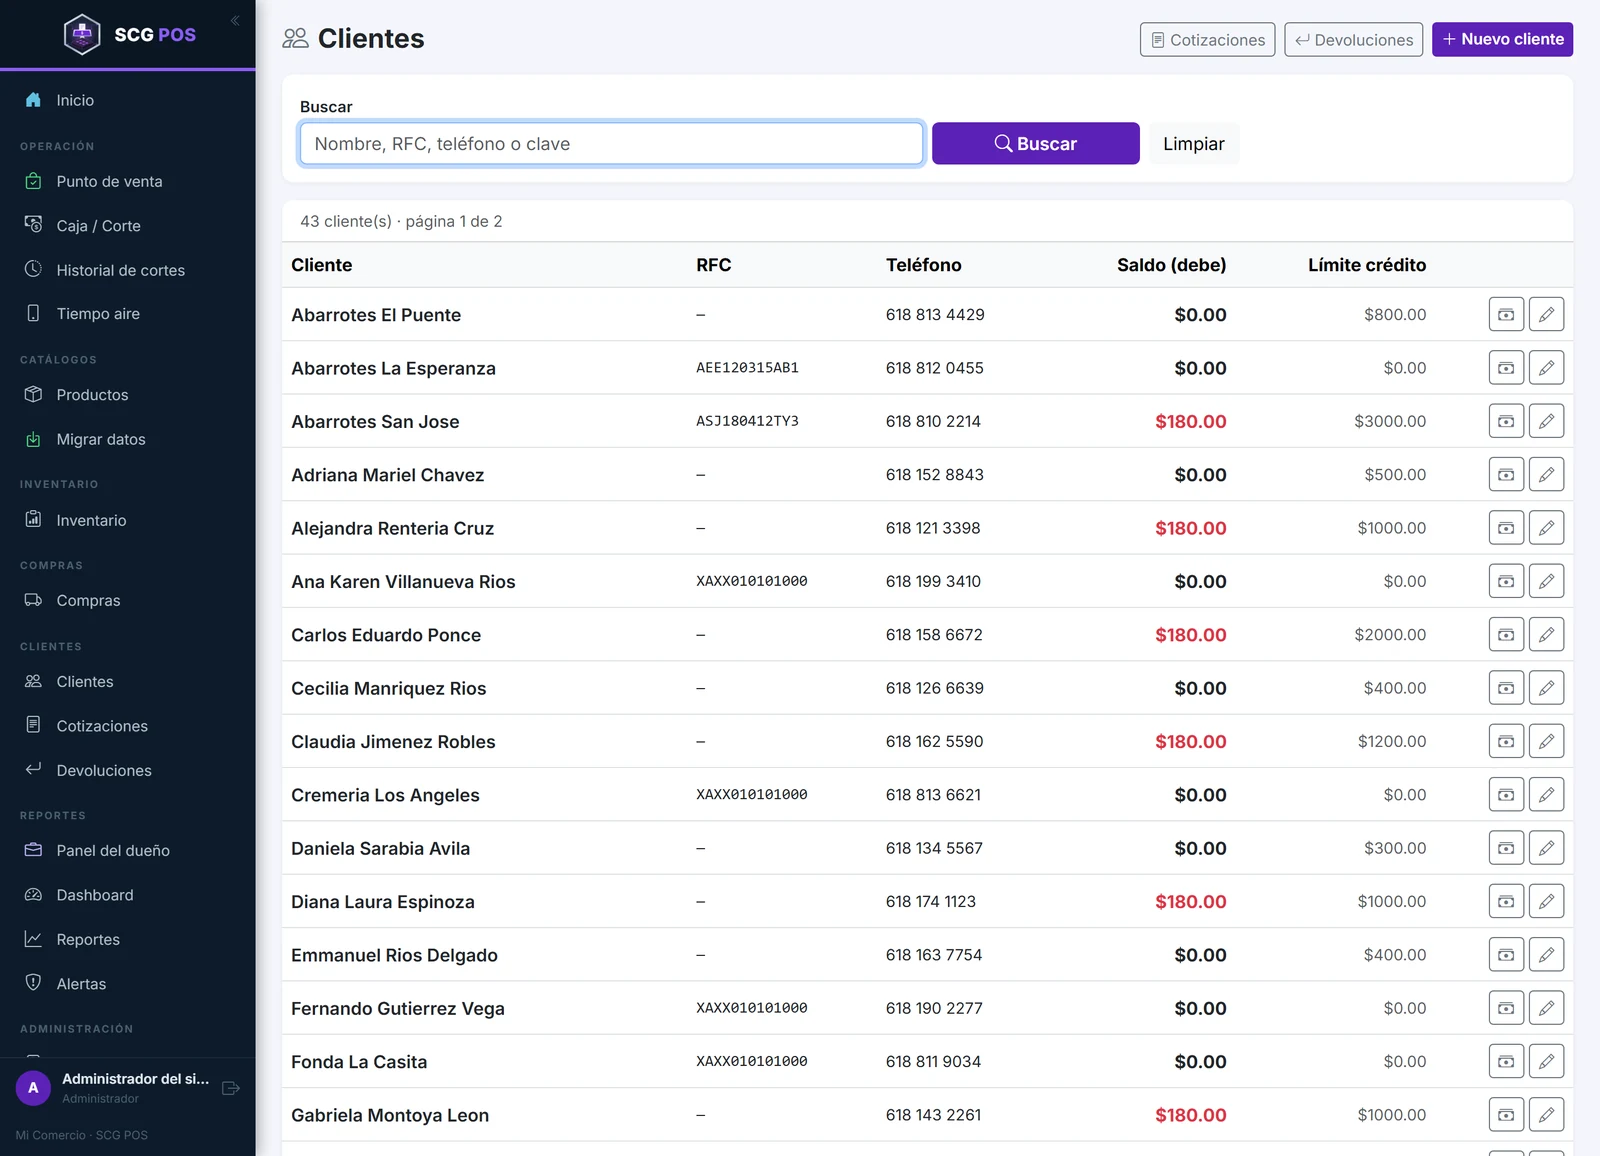Edit Cecilia Manriquez Rios with pencil icon
Screen dimensions: 1600x1156
click(x=1546, y=688)
